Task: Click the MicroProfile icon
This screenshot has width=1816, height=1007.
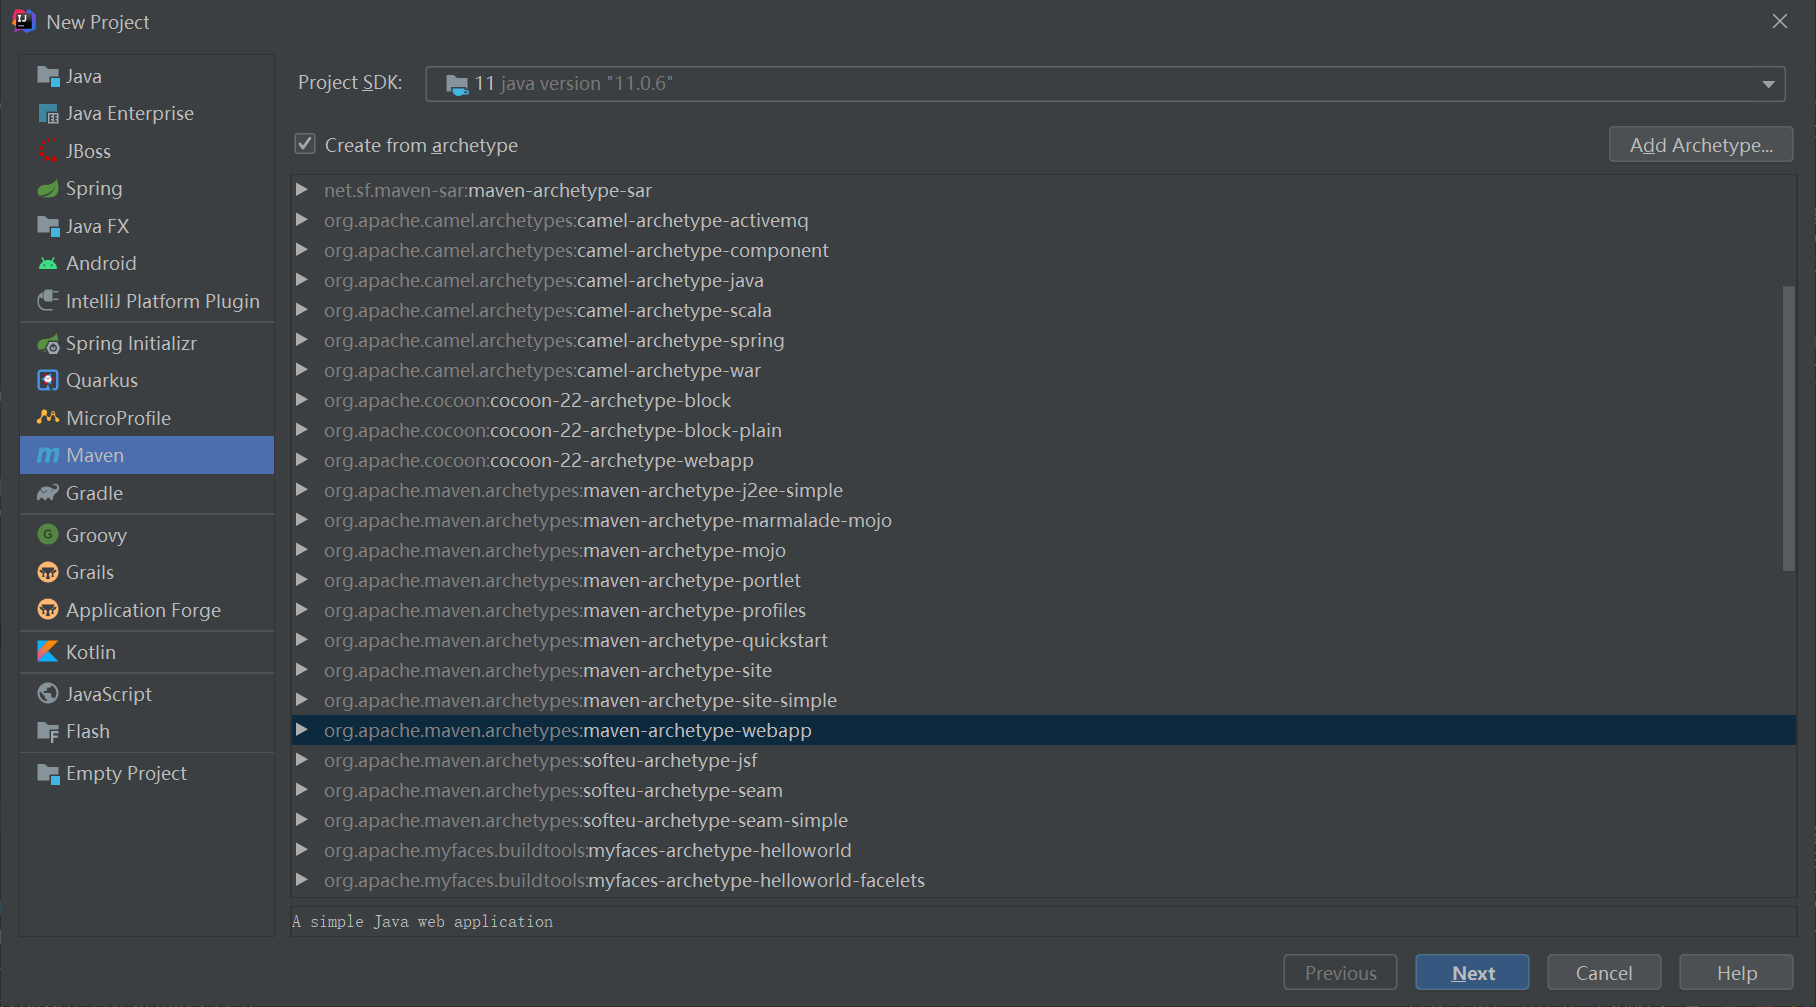Action: pyautogui.click(x=48, y=418)
